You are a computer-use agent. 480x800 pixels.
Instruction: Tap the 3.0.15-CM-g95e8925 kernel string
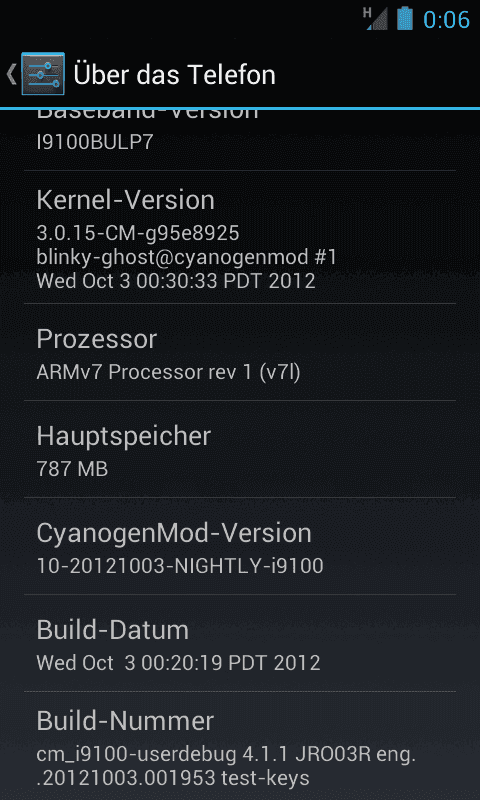[138, 233]
